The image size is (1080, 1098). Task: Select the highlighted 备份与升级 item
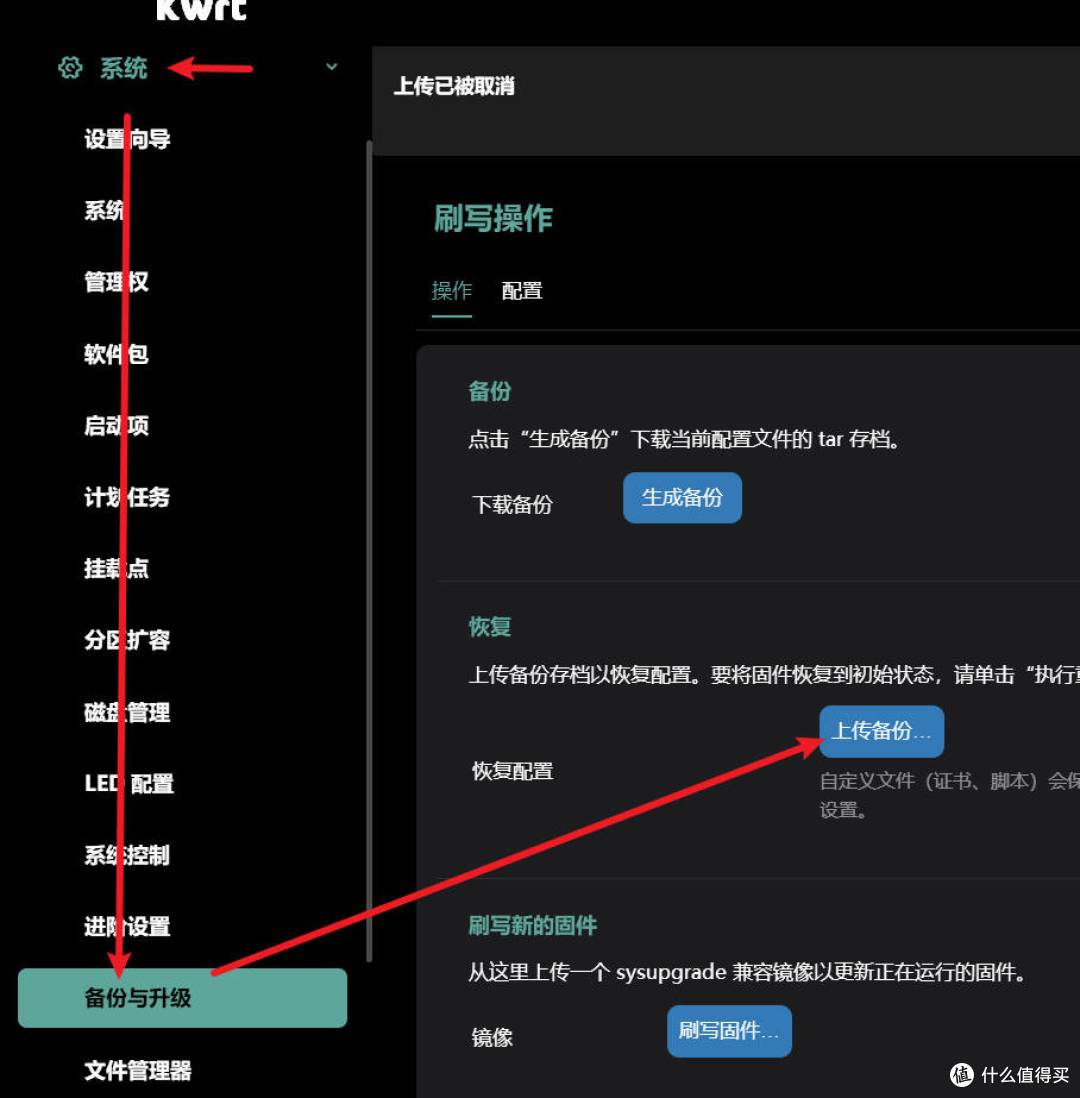tap(182, 998)
